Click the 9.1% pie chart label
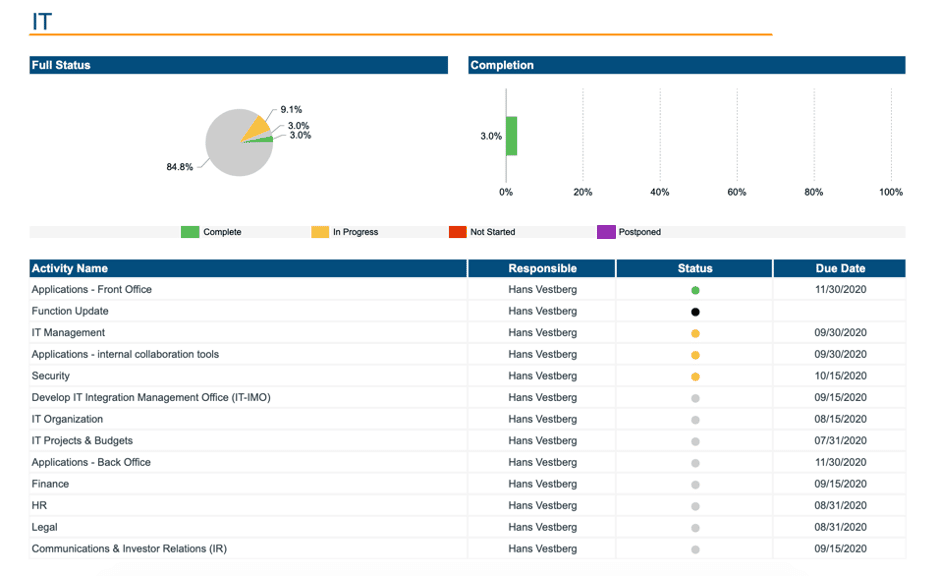 (x=291, y=110)
